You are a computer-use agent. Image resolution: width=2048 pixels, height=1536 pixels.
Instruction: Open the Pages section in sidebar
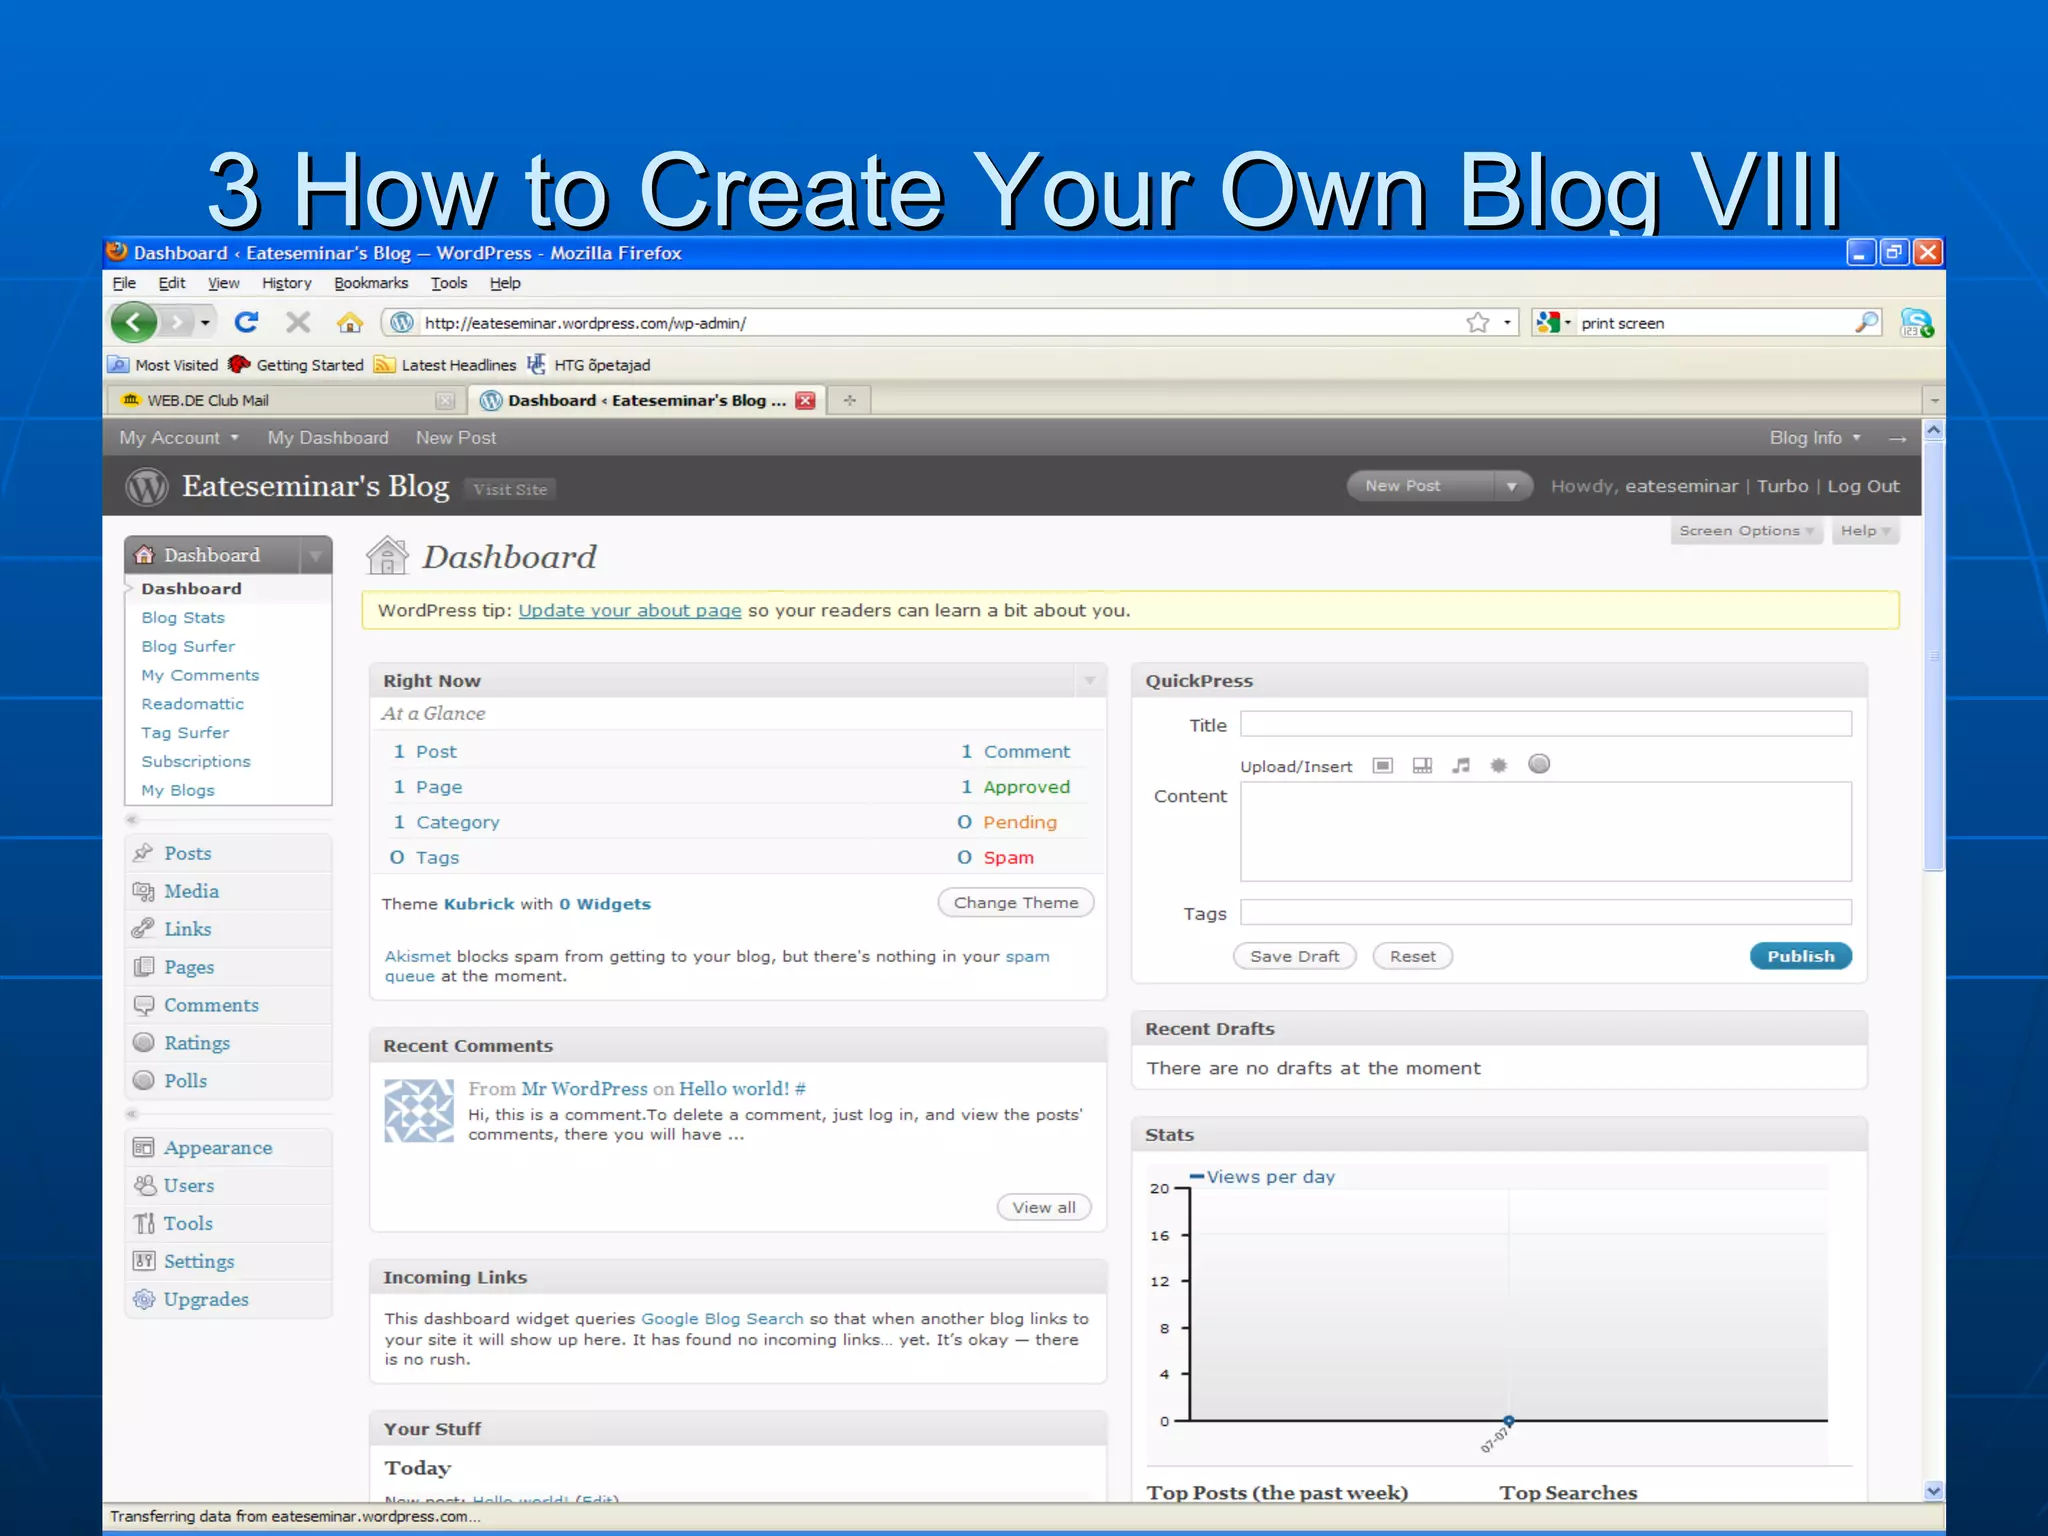(x=228, y=967)
